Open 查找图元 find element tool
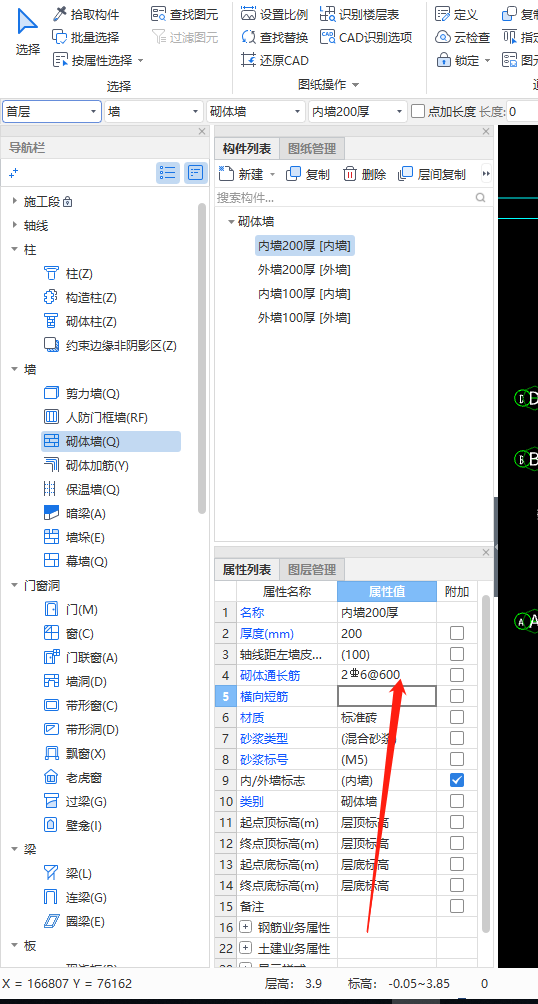 click(x=184, y=14)
